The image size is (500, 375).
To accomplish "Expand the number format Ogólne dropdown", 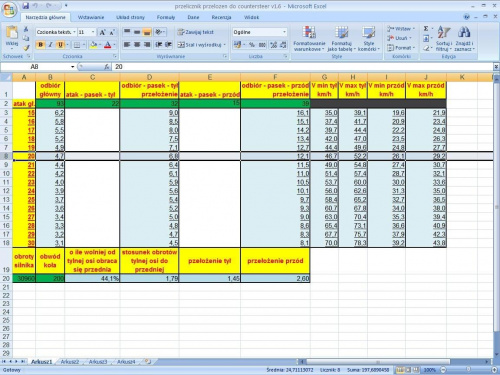I will (284, 32).
